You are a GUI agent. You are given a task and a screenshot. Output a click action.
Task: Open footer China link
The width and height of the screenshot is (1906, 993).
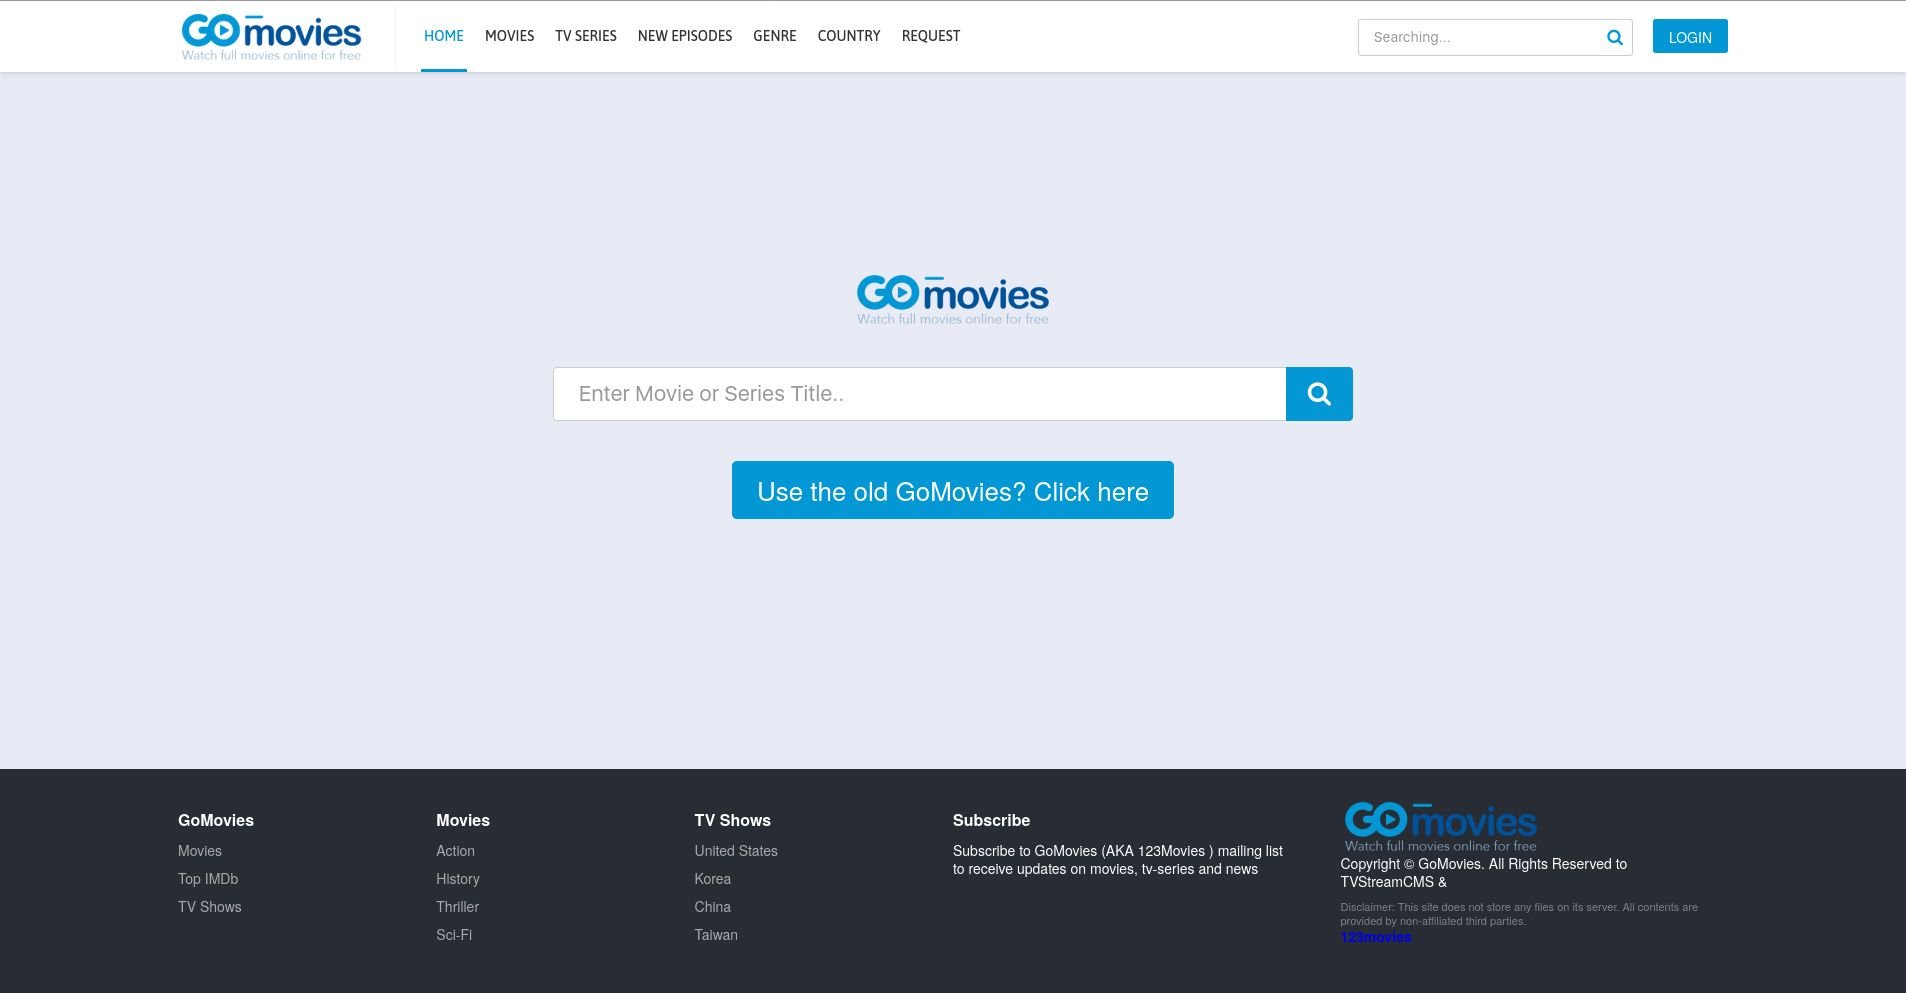point(713,907)
